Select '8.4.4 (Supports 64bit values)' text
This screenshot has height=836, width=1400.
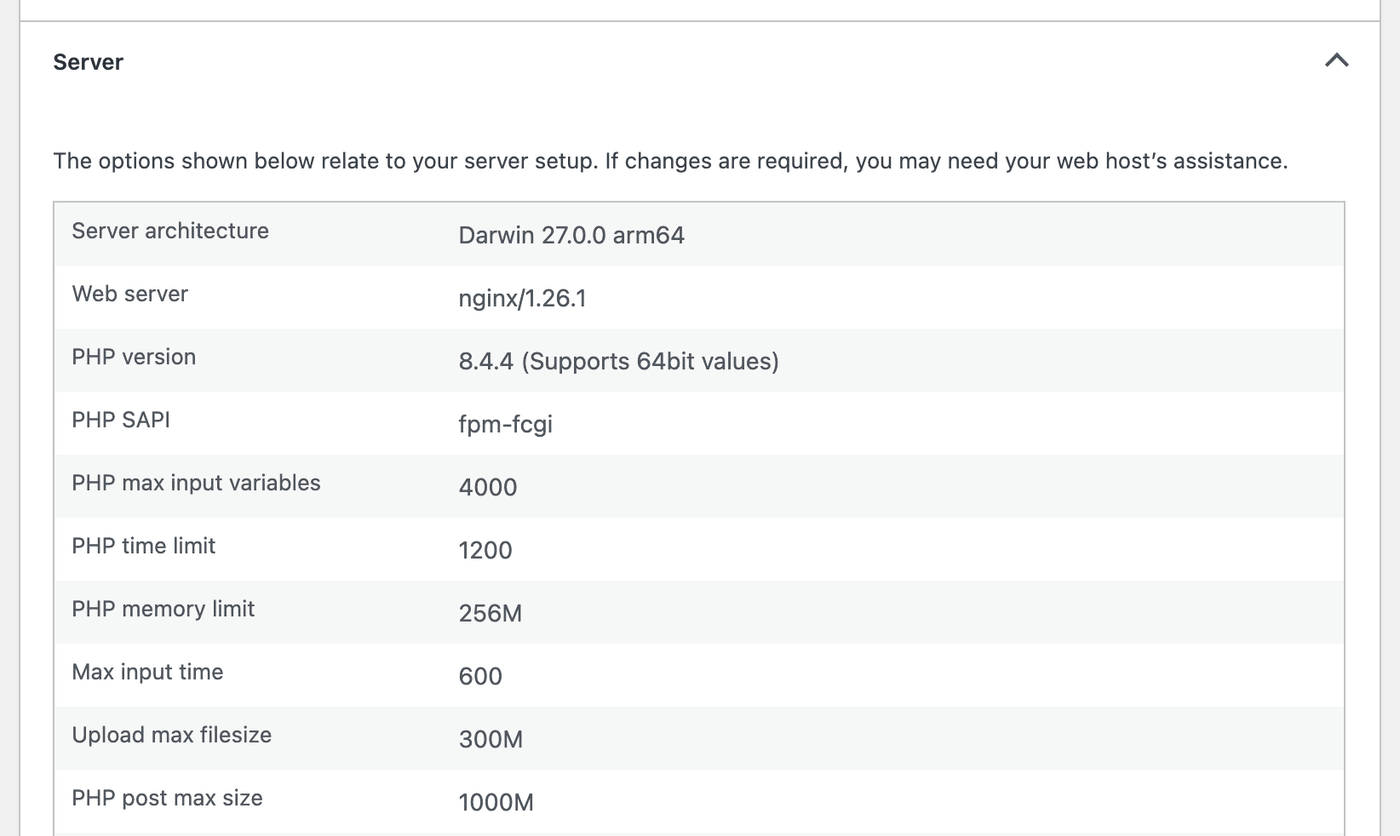coord(618,361)
